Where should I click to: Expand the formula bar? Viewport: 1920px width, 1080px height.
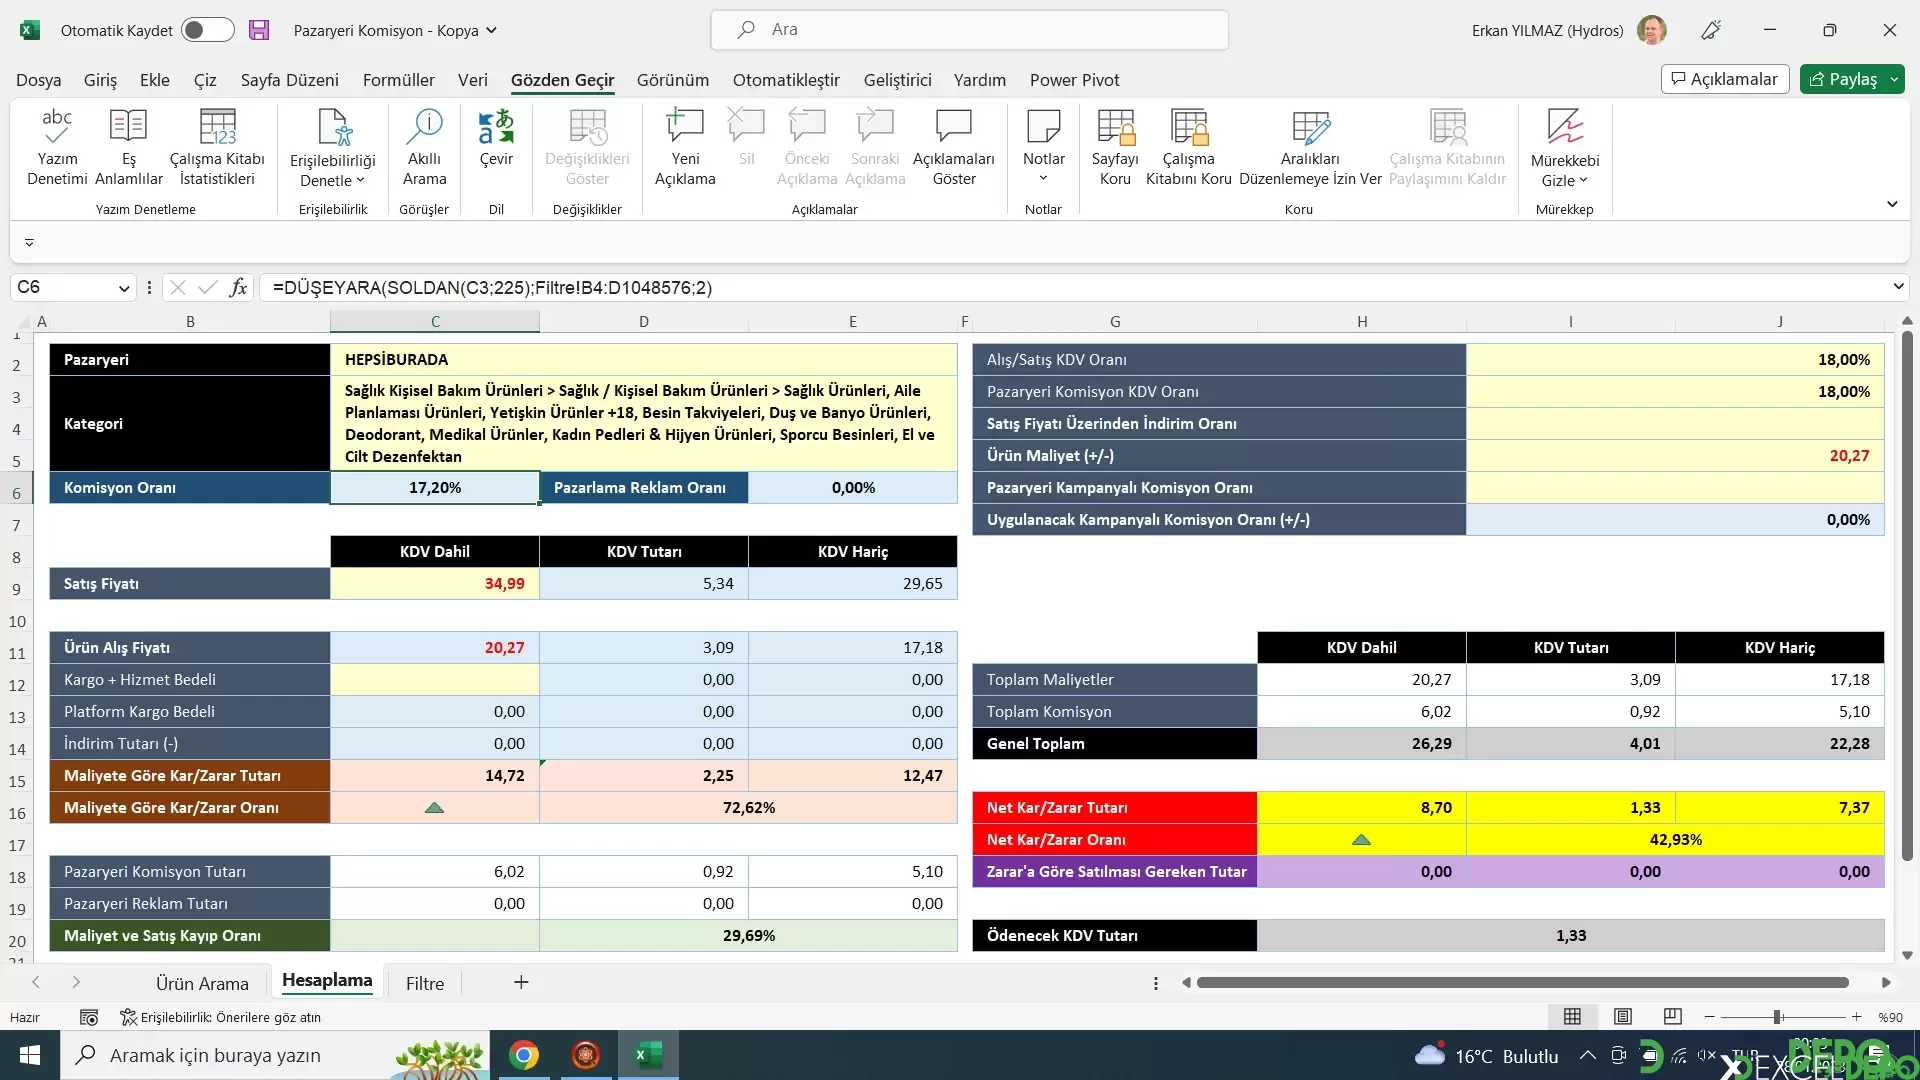click(1898, 287)
